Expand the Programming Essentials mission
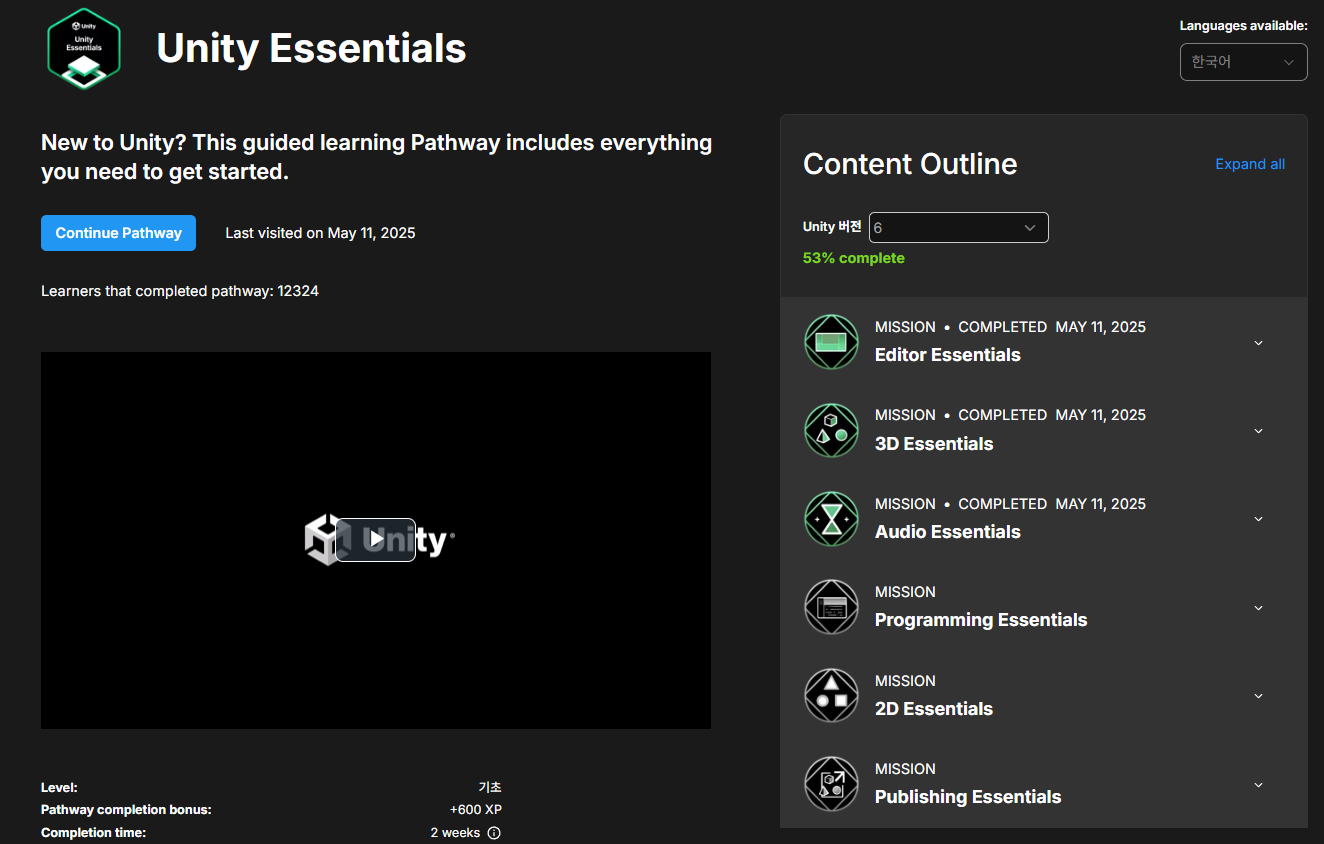The width and height of the screenshot is (1324, 844). pyautogui.click(x=1259, y=608)
